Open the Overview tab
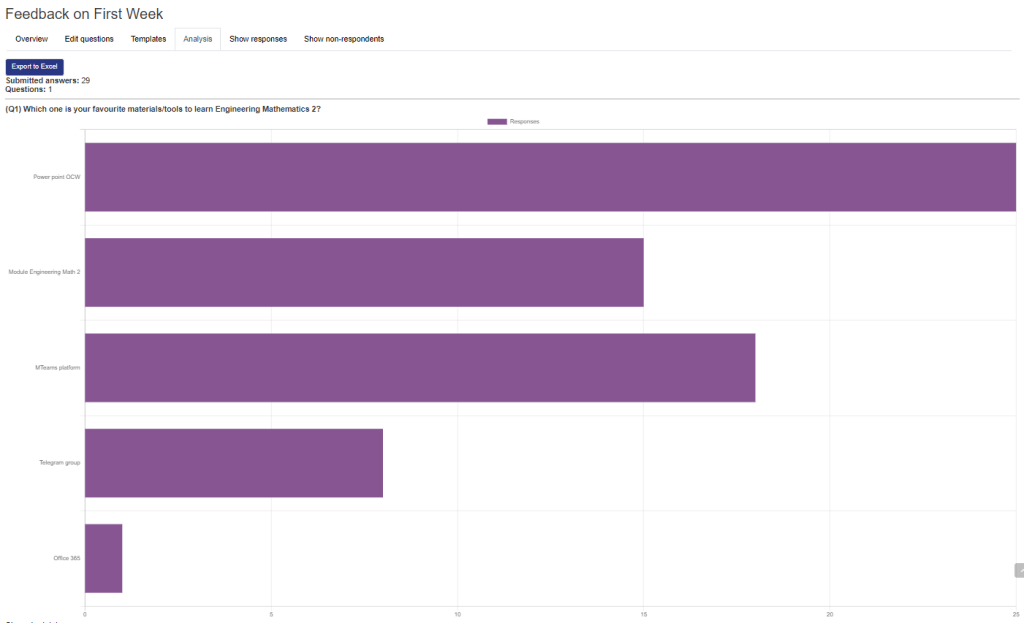This screenshot has height=623, width=1024. pos(32,39)
